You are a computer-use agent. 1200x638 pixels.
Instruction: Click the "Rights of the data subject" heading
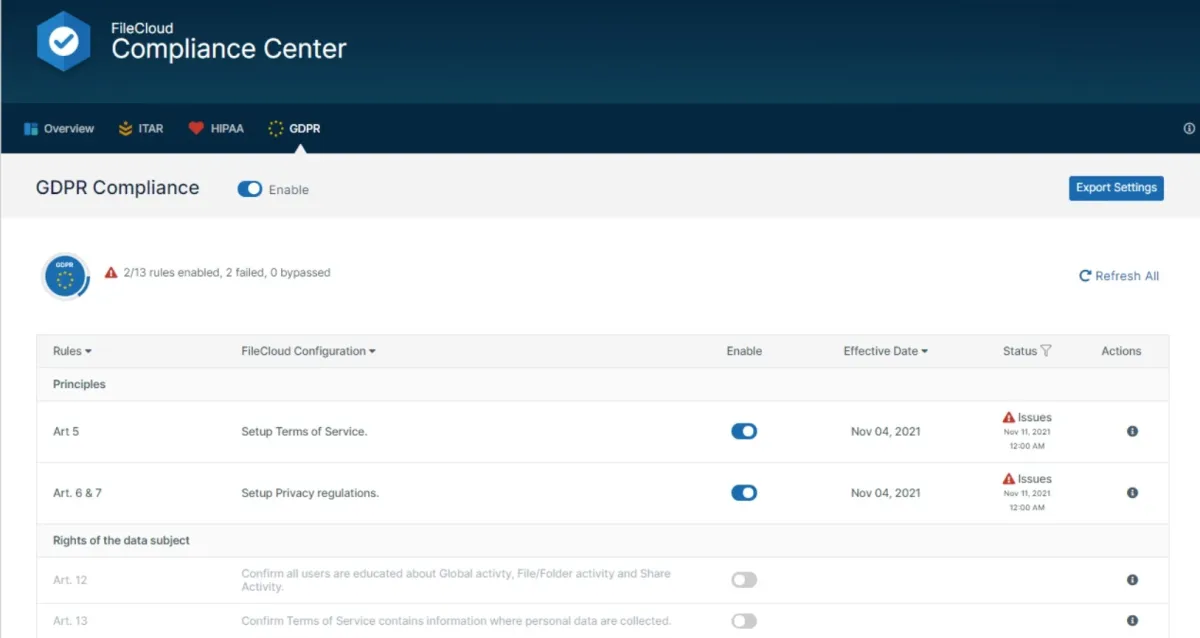121,540
